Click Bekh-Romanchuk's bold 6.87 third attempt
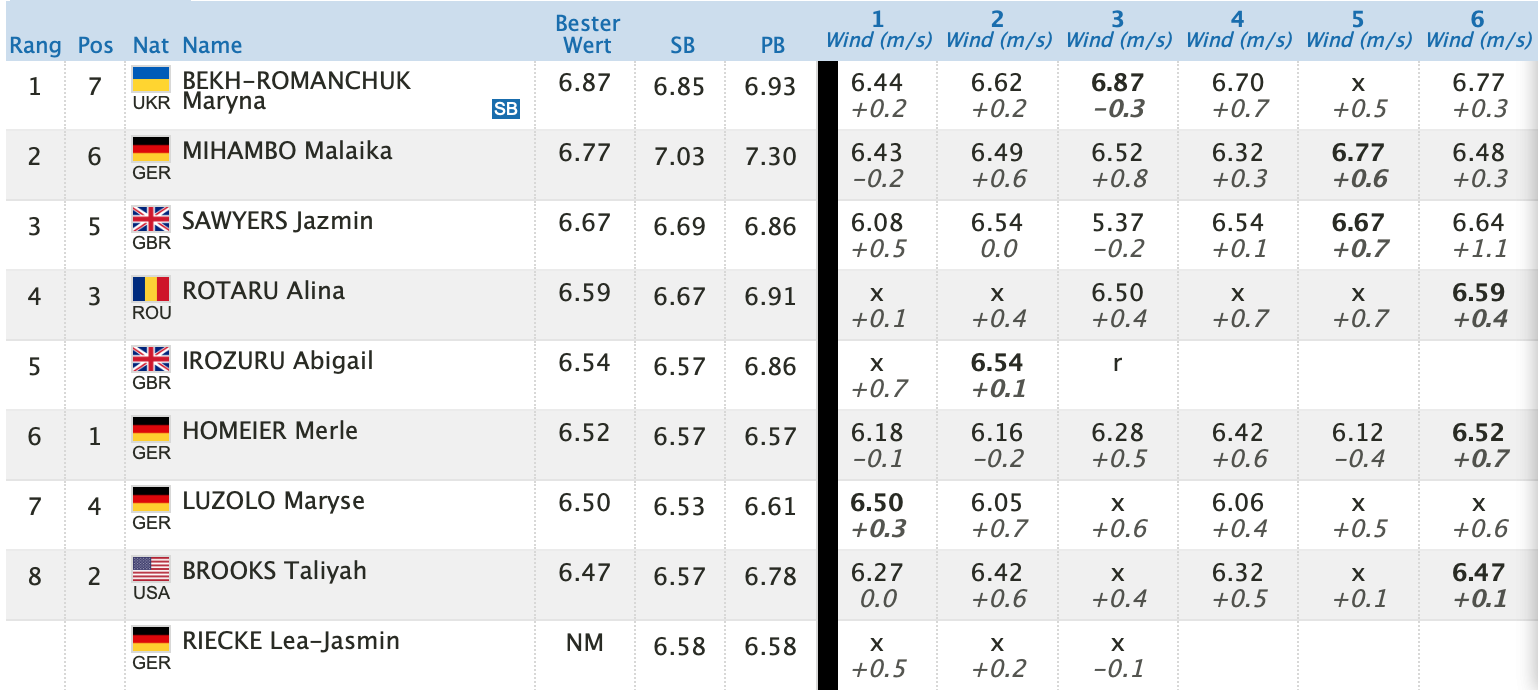1538x690 pixels. point(1117,83)
